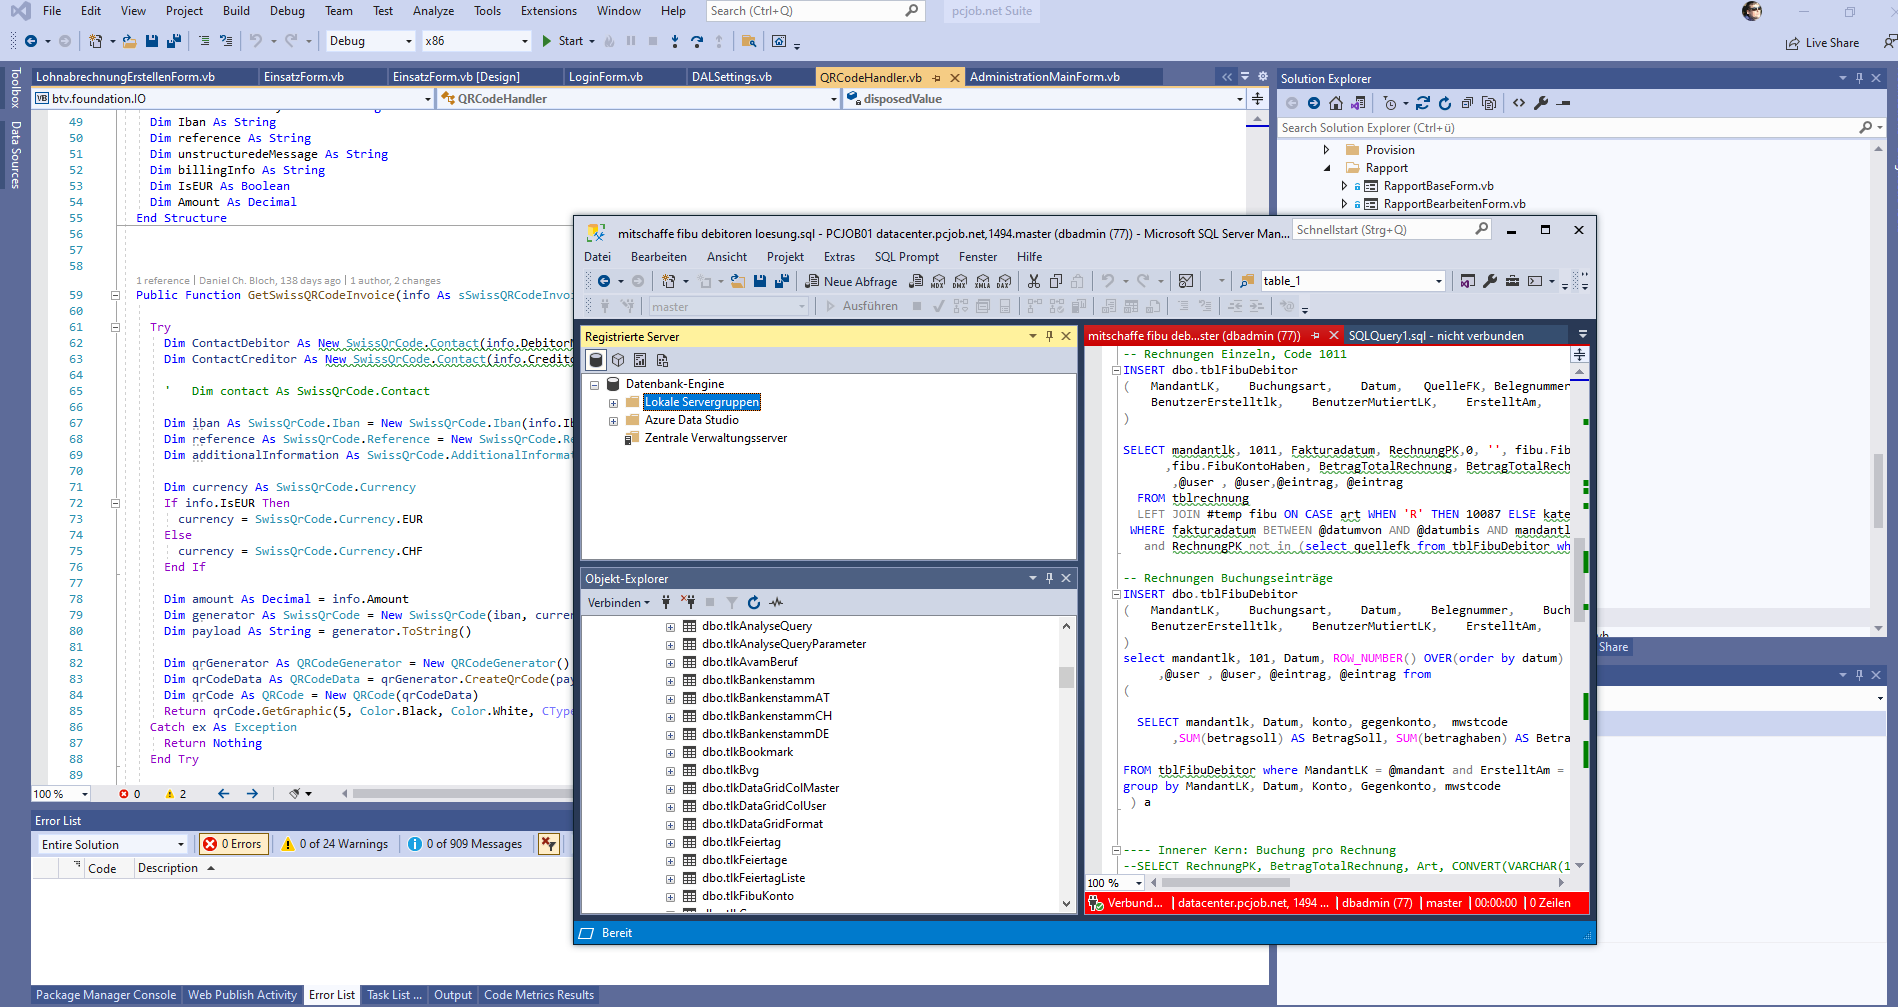This screenshot has height=1007, width=1898.
Task: Click the Ausführen button in SSMS
Action: [861, 306]
